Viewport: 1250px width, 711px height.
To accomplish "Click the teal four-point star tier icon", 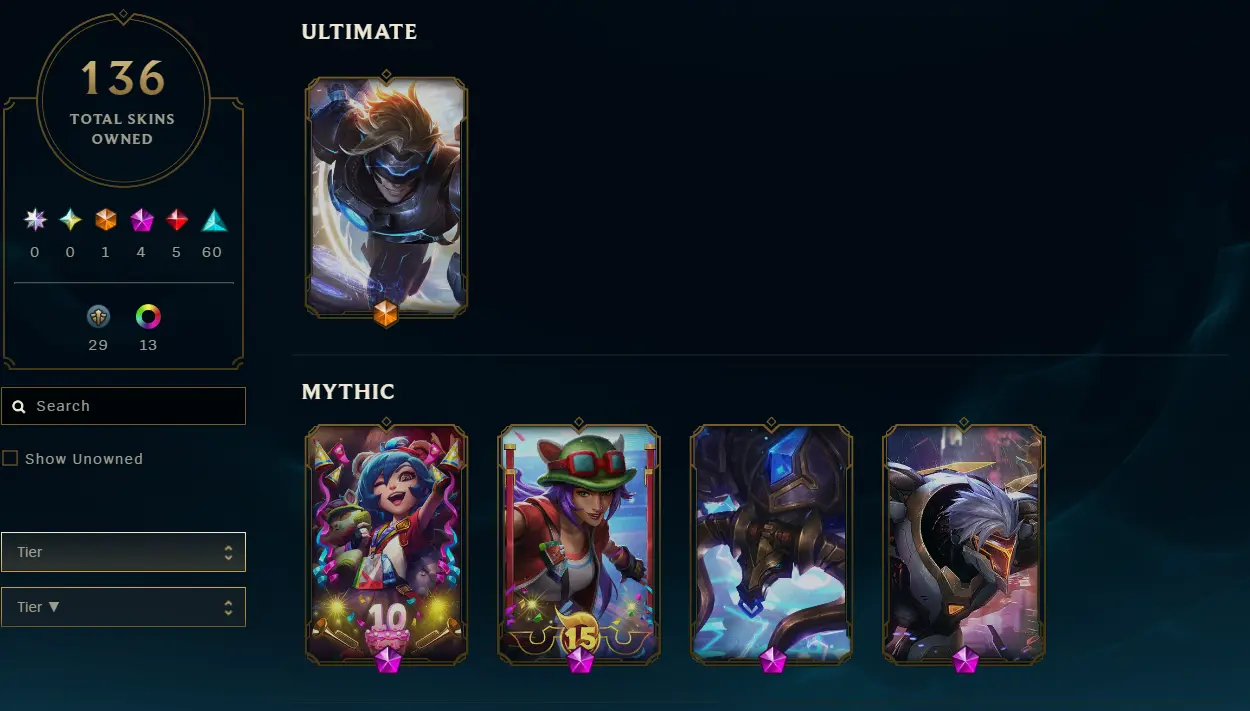I will [x=70, y=220].
